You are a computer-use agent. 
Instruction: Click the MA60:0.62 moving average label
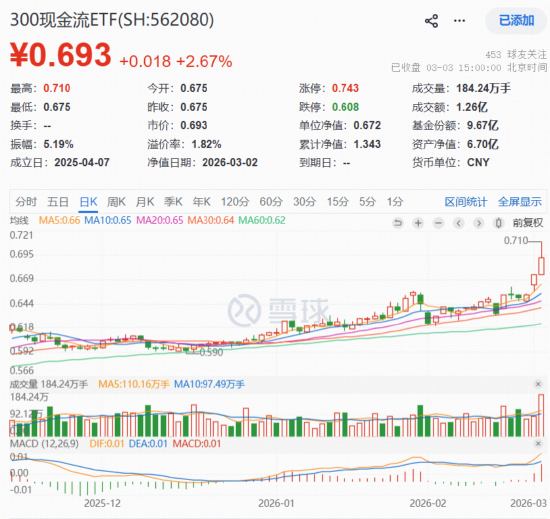coord(262,220)
